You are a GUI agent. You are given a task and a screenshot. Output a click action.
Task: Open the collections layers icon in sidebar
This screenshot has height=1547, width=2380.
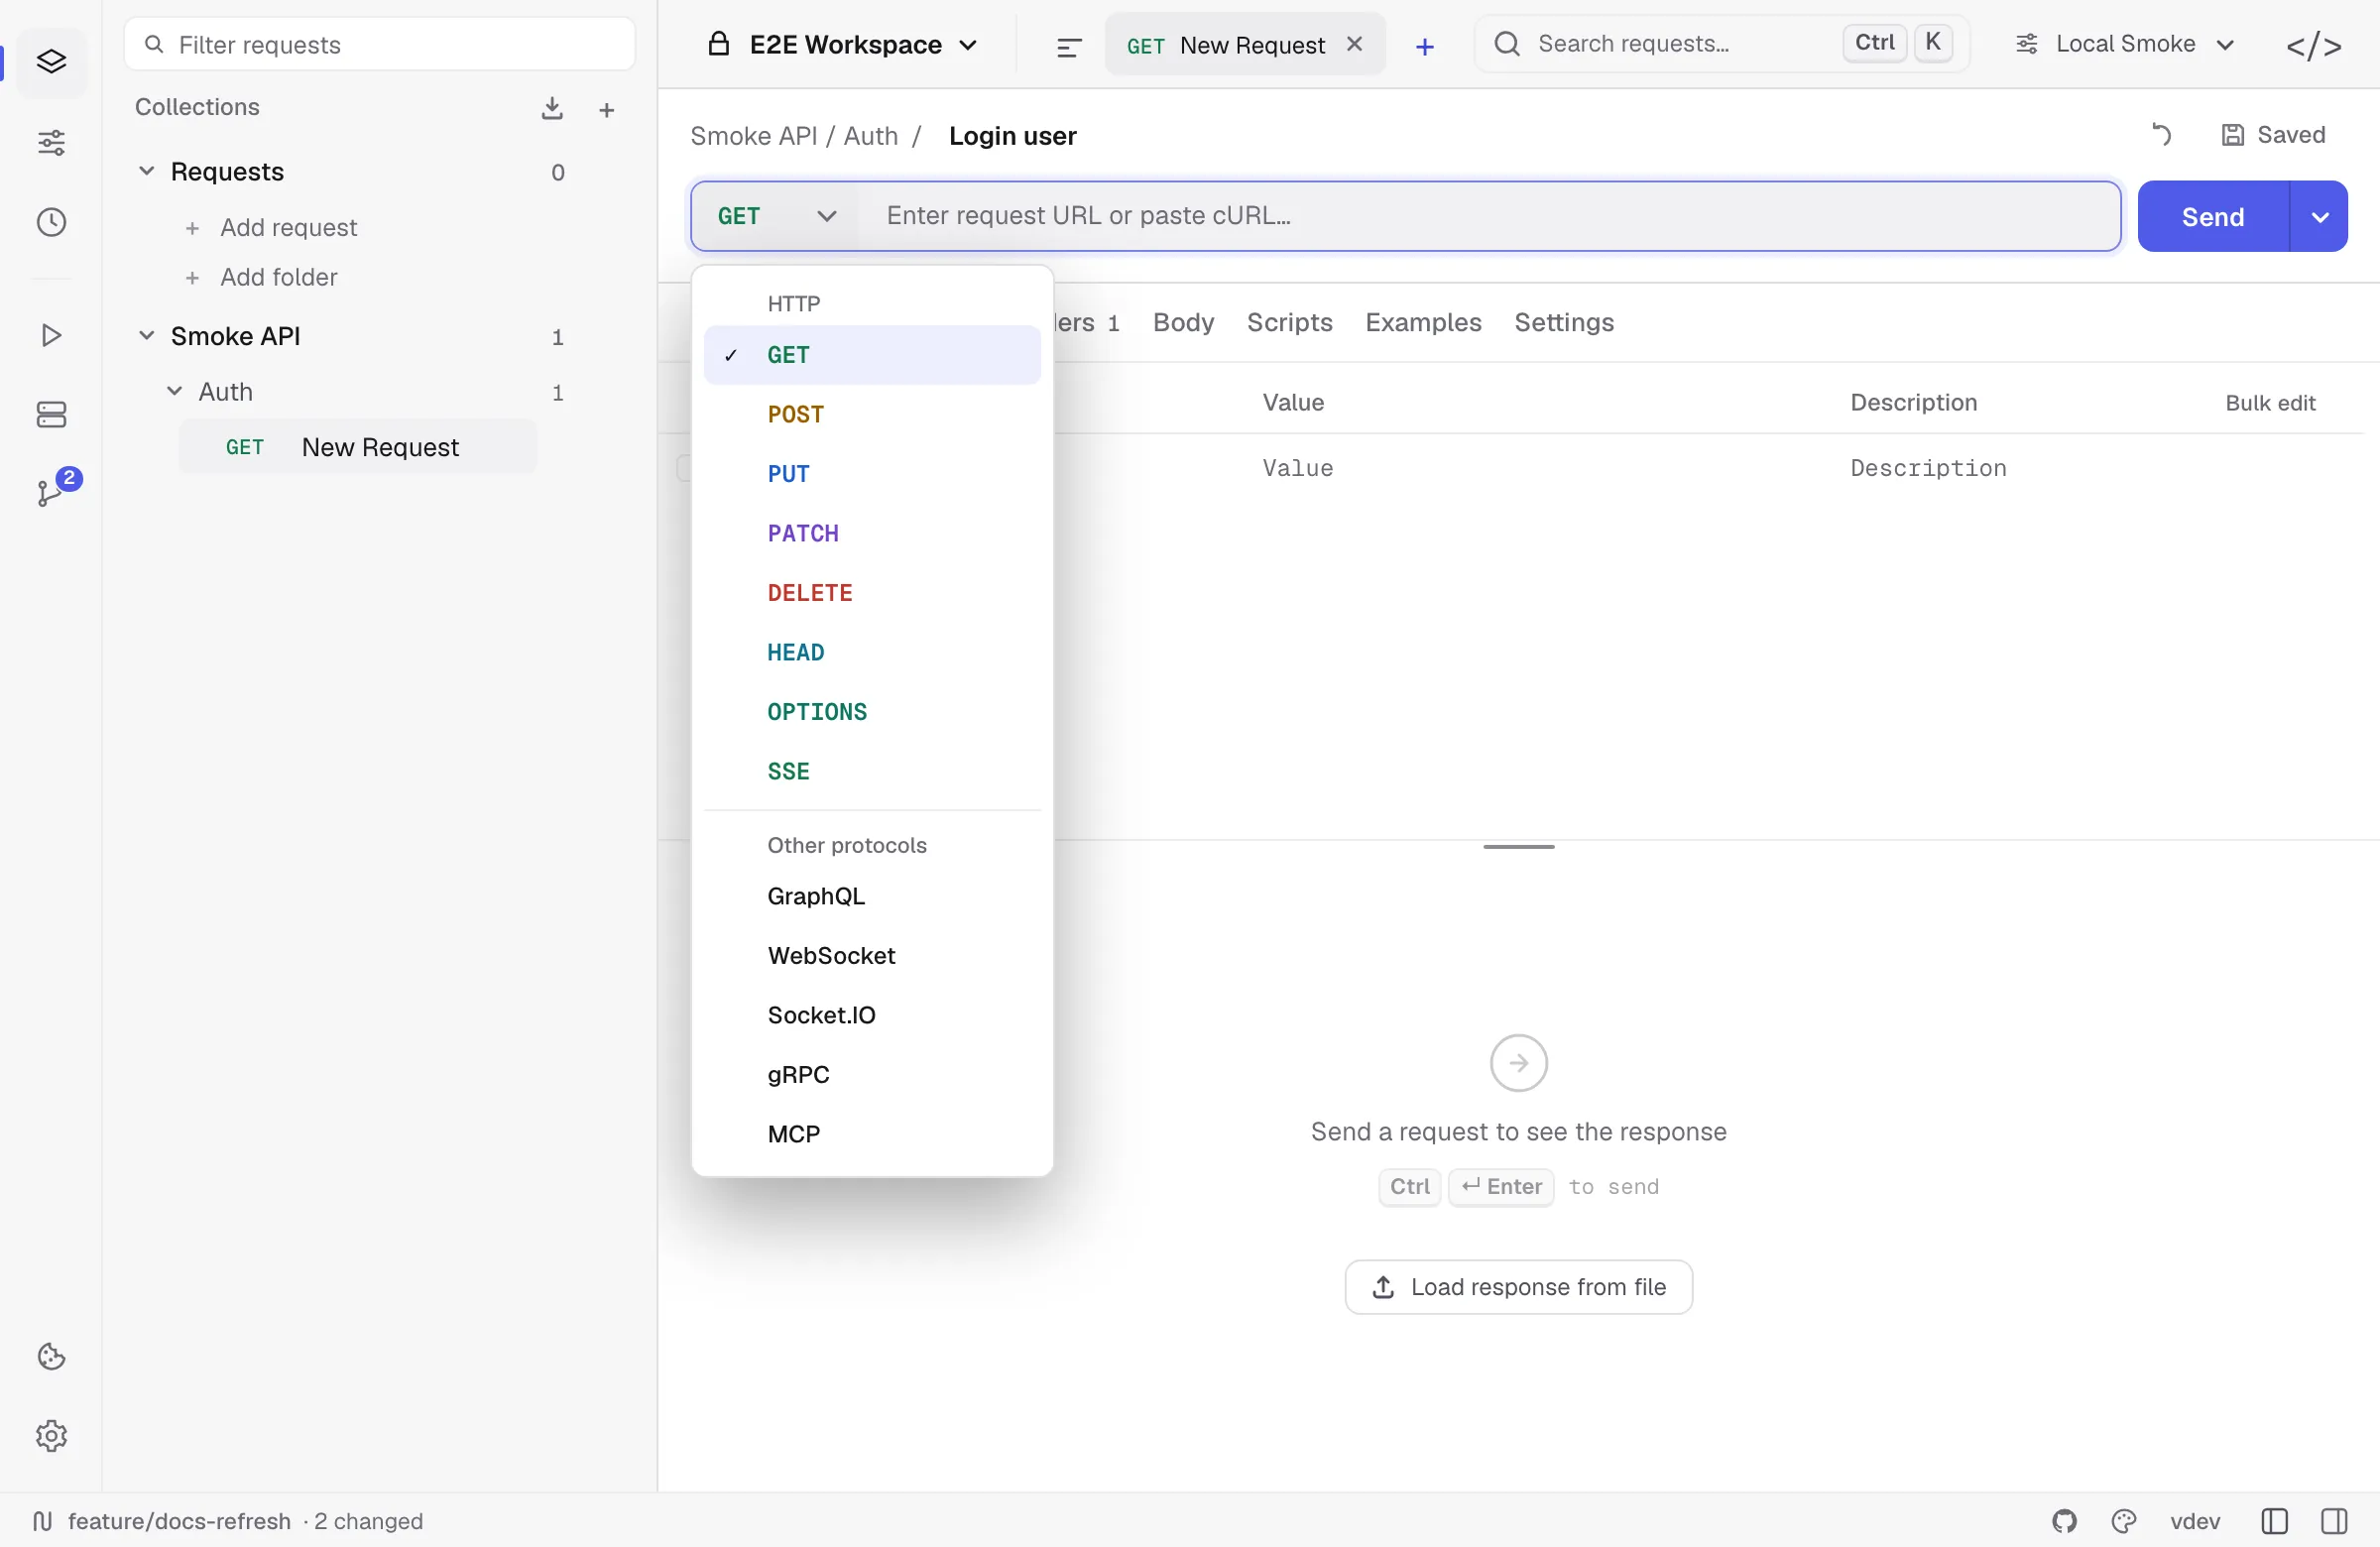coord(51,62)
